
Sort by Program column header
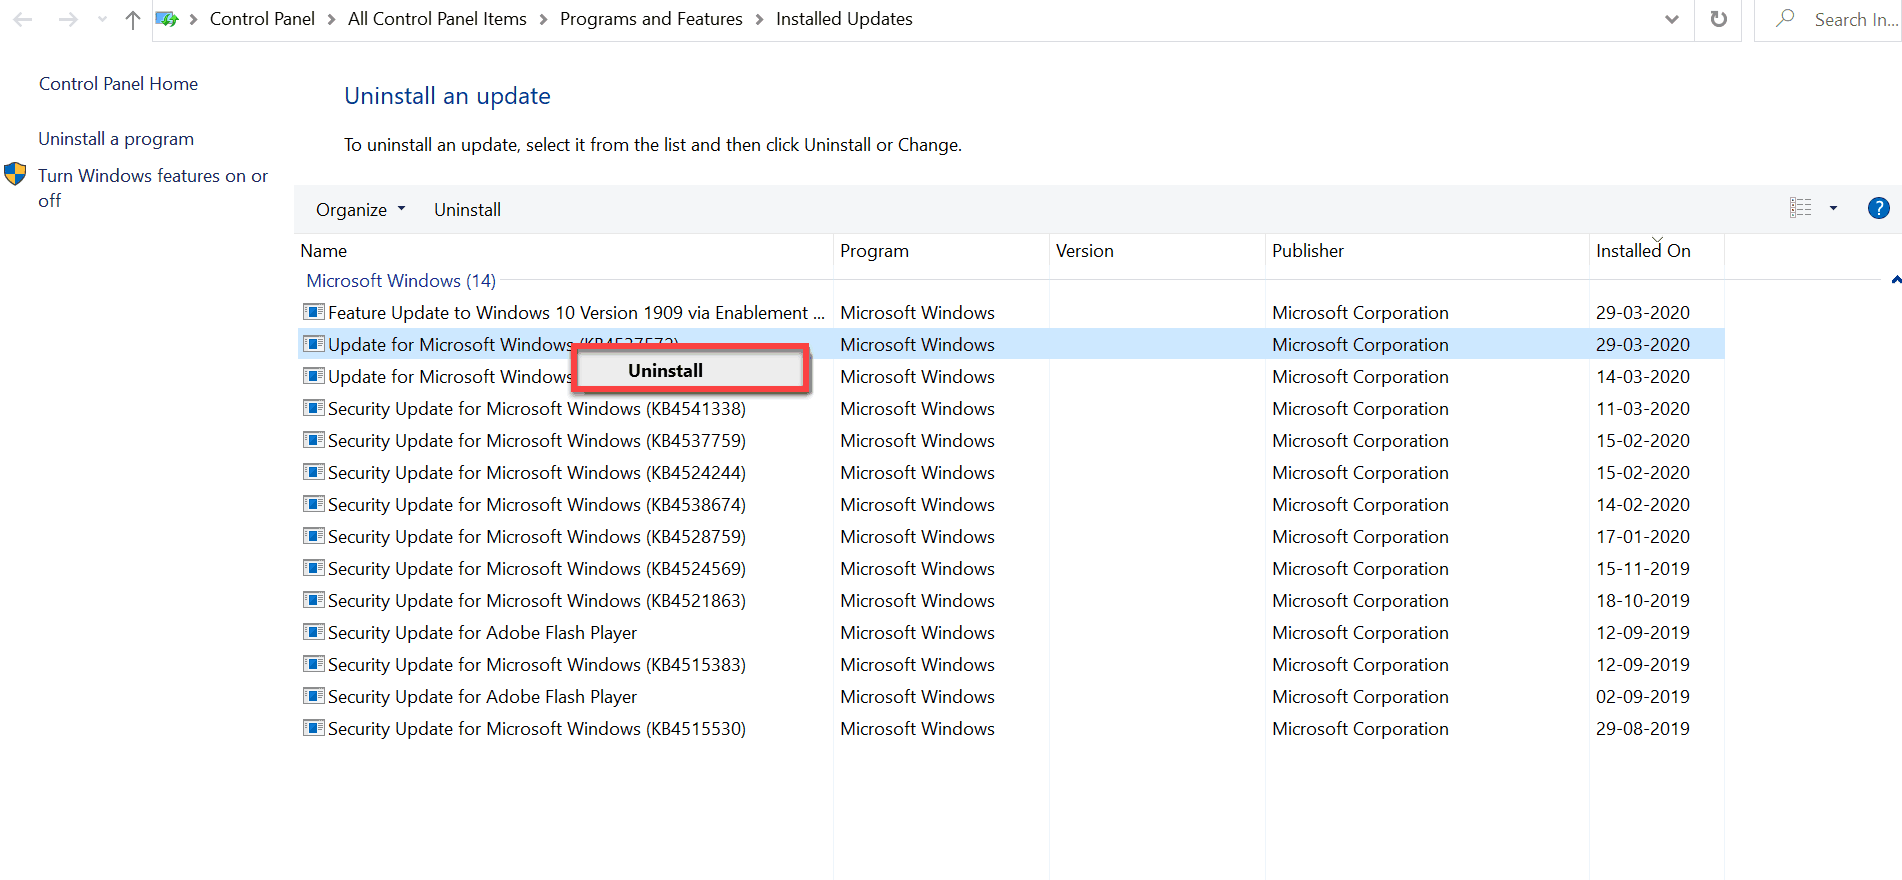pos(941,251)
